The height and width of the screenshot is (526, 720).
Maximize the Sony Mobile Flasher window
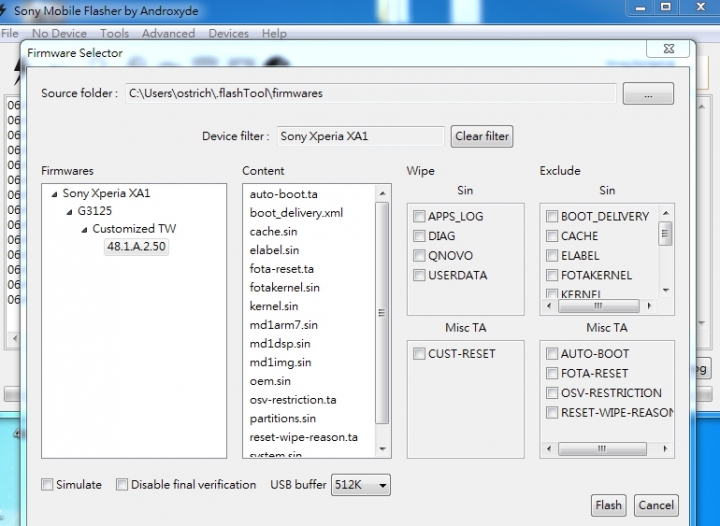coord(666,7)
